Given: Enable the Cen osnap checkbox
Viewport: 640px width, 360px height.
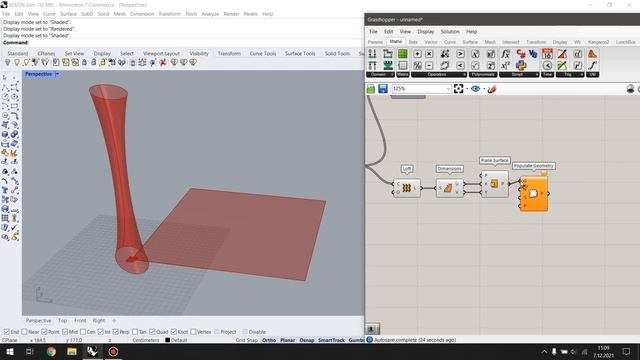Looking at the screenshot, I should click(83, 332).
